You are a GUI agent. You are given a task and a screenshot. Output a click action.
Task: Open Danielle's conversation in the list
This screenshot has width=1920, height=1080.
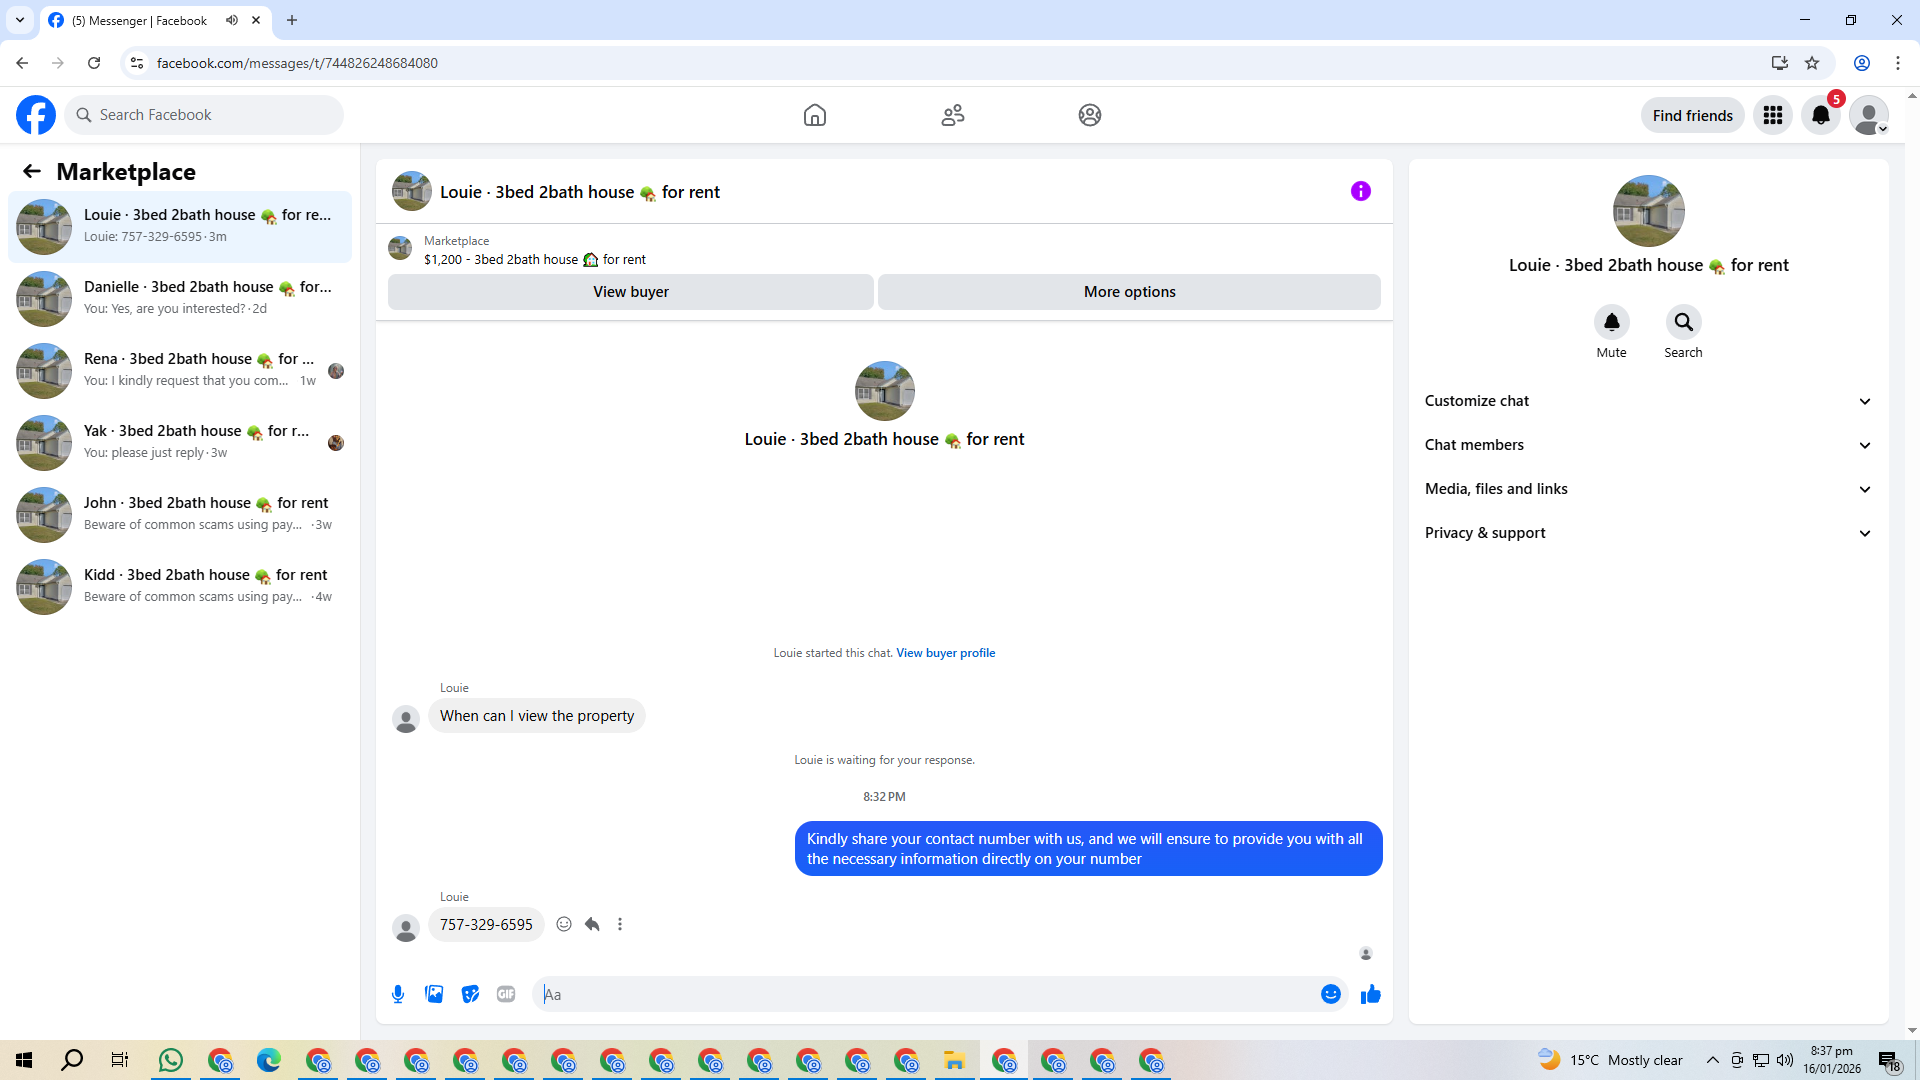point(180,298)
